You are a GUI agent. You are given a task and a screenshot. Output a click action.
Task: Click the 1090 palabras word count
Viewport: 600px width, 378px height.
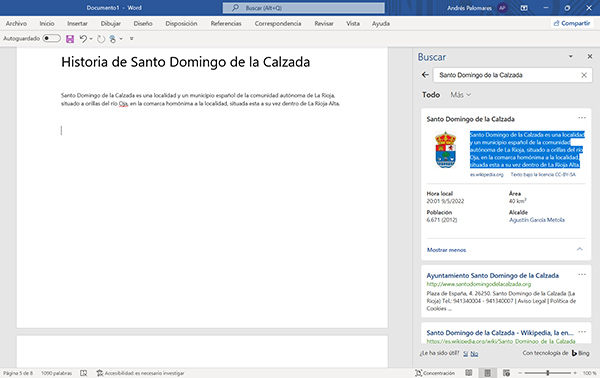pyautogui.click(x=56, y=373)
